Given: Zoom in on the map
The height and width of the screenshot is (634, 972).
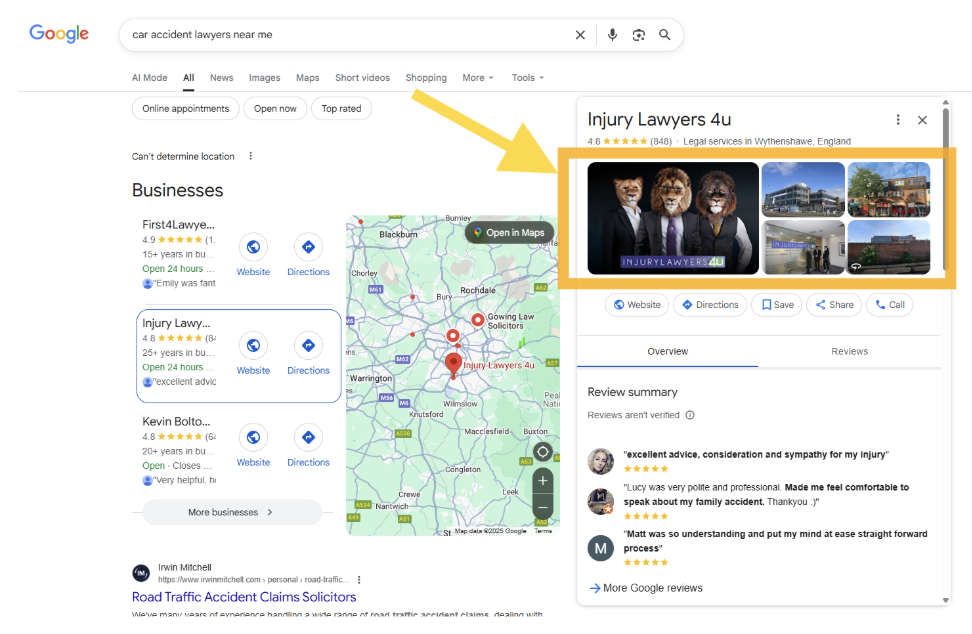Looking at the screenshot, I should pyautogui.click(x=542, y=481).
